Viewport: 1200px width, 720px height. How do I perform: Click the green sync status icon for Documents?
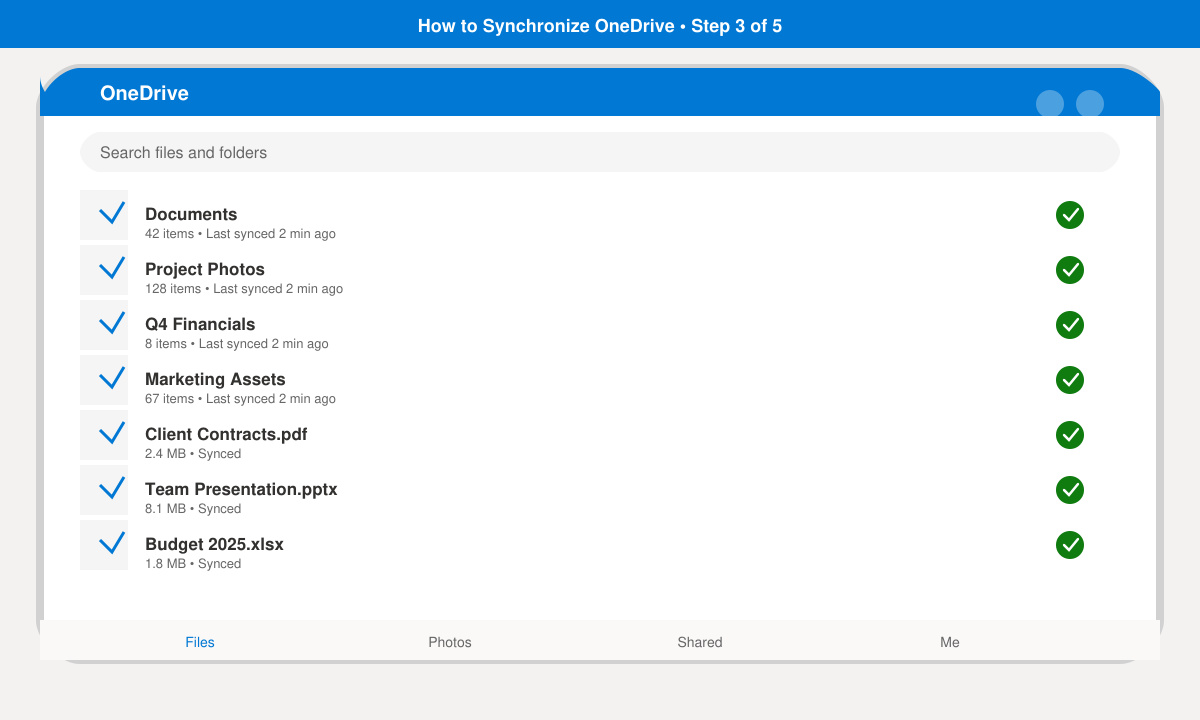(1070, 215)
